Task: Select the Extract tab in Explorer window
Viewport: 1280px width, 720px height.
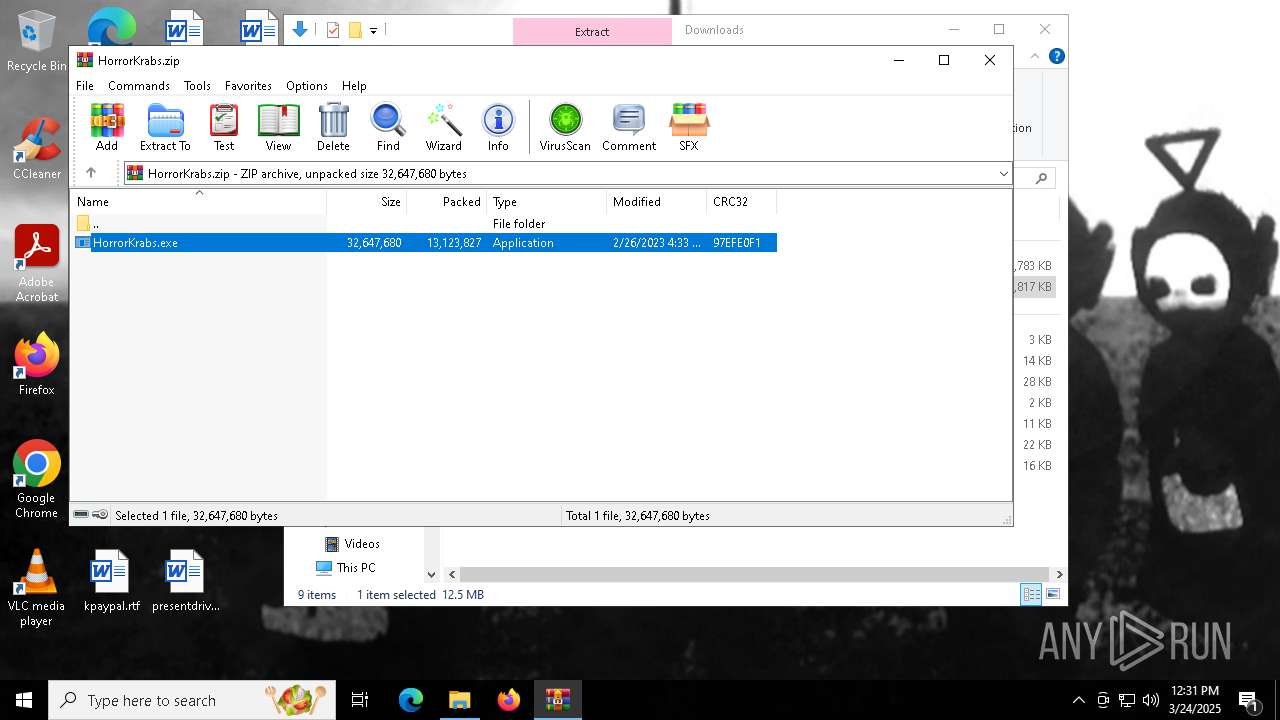Action: pos(592,32)
